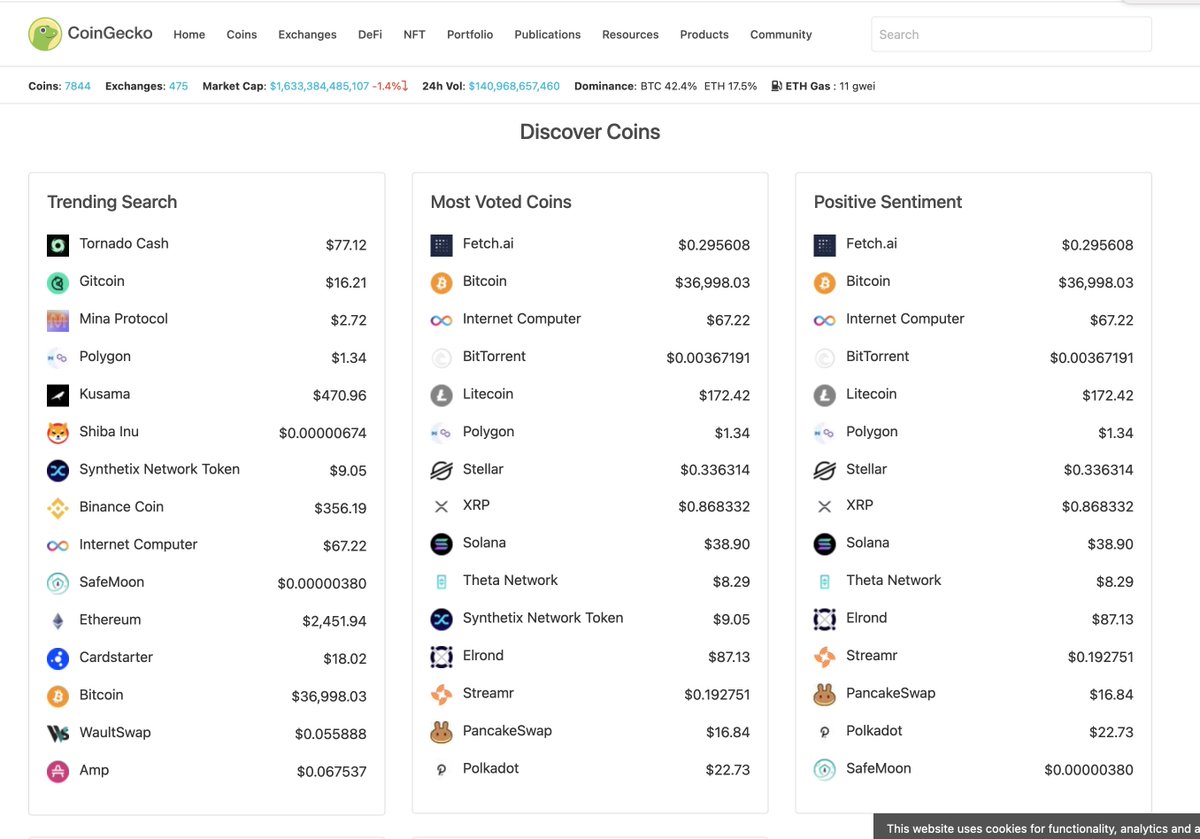Click inside the Search field
This screenshot has width=1200, height=839.
pos(1010,34)
